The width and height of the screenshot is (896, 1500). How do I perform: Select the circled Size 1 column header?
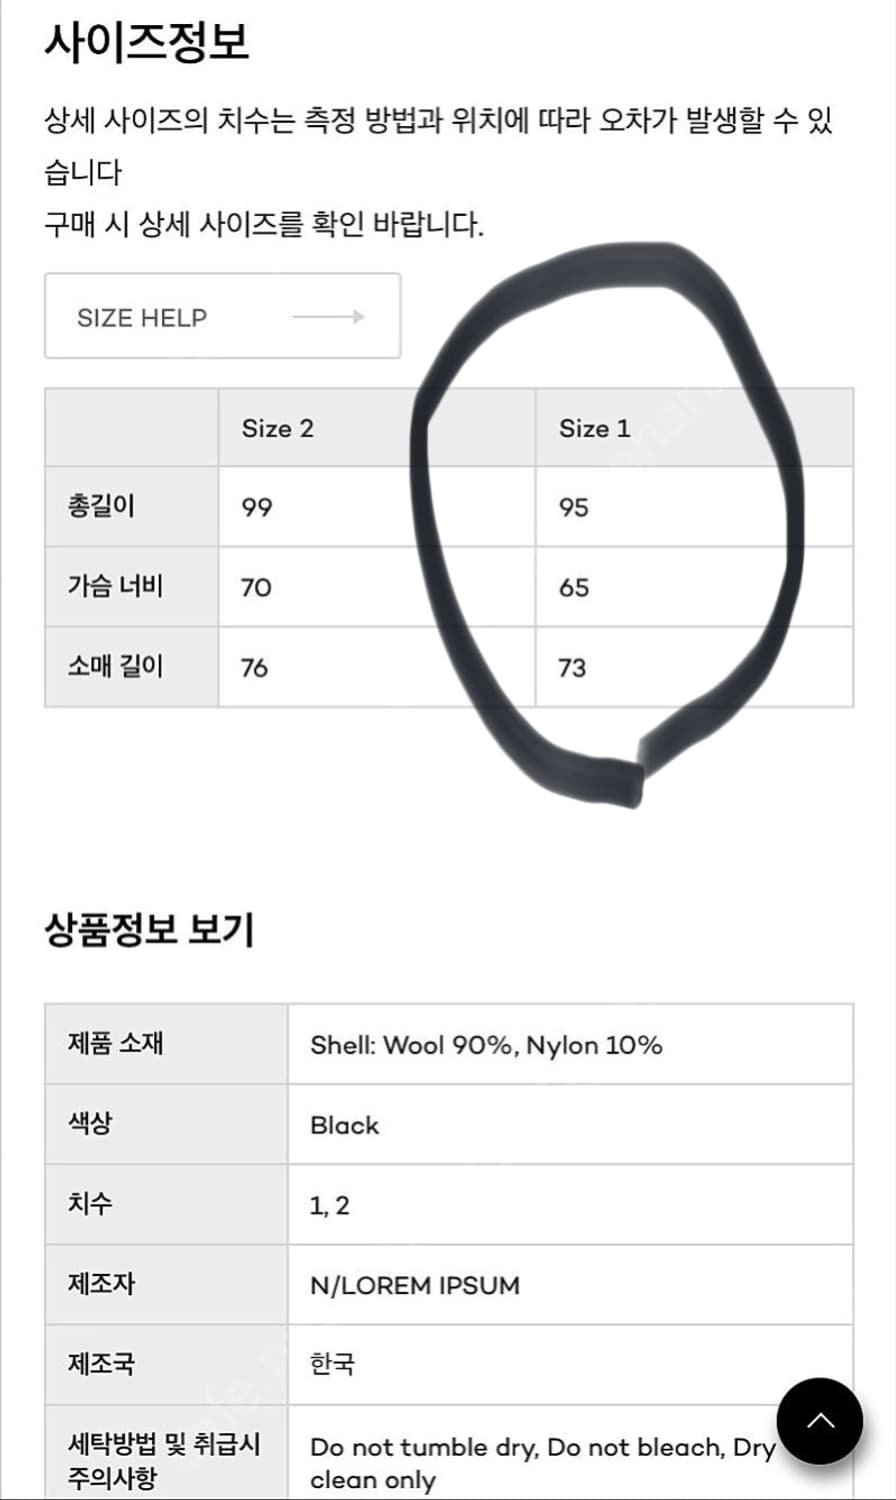(596, 428)
